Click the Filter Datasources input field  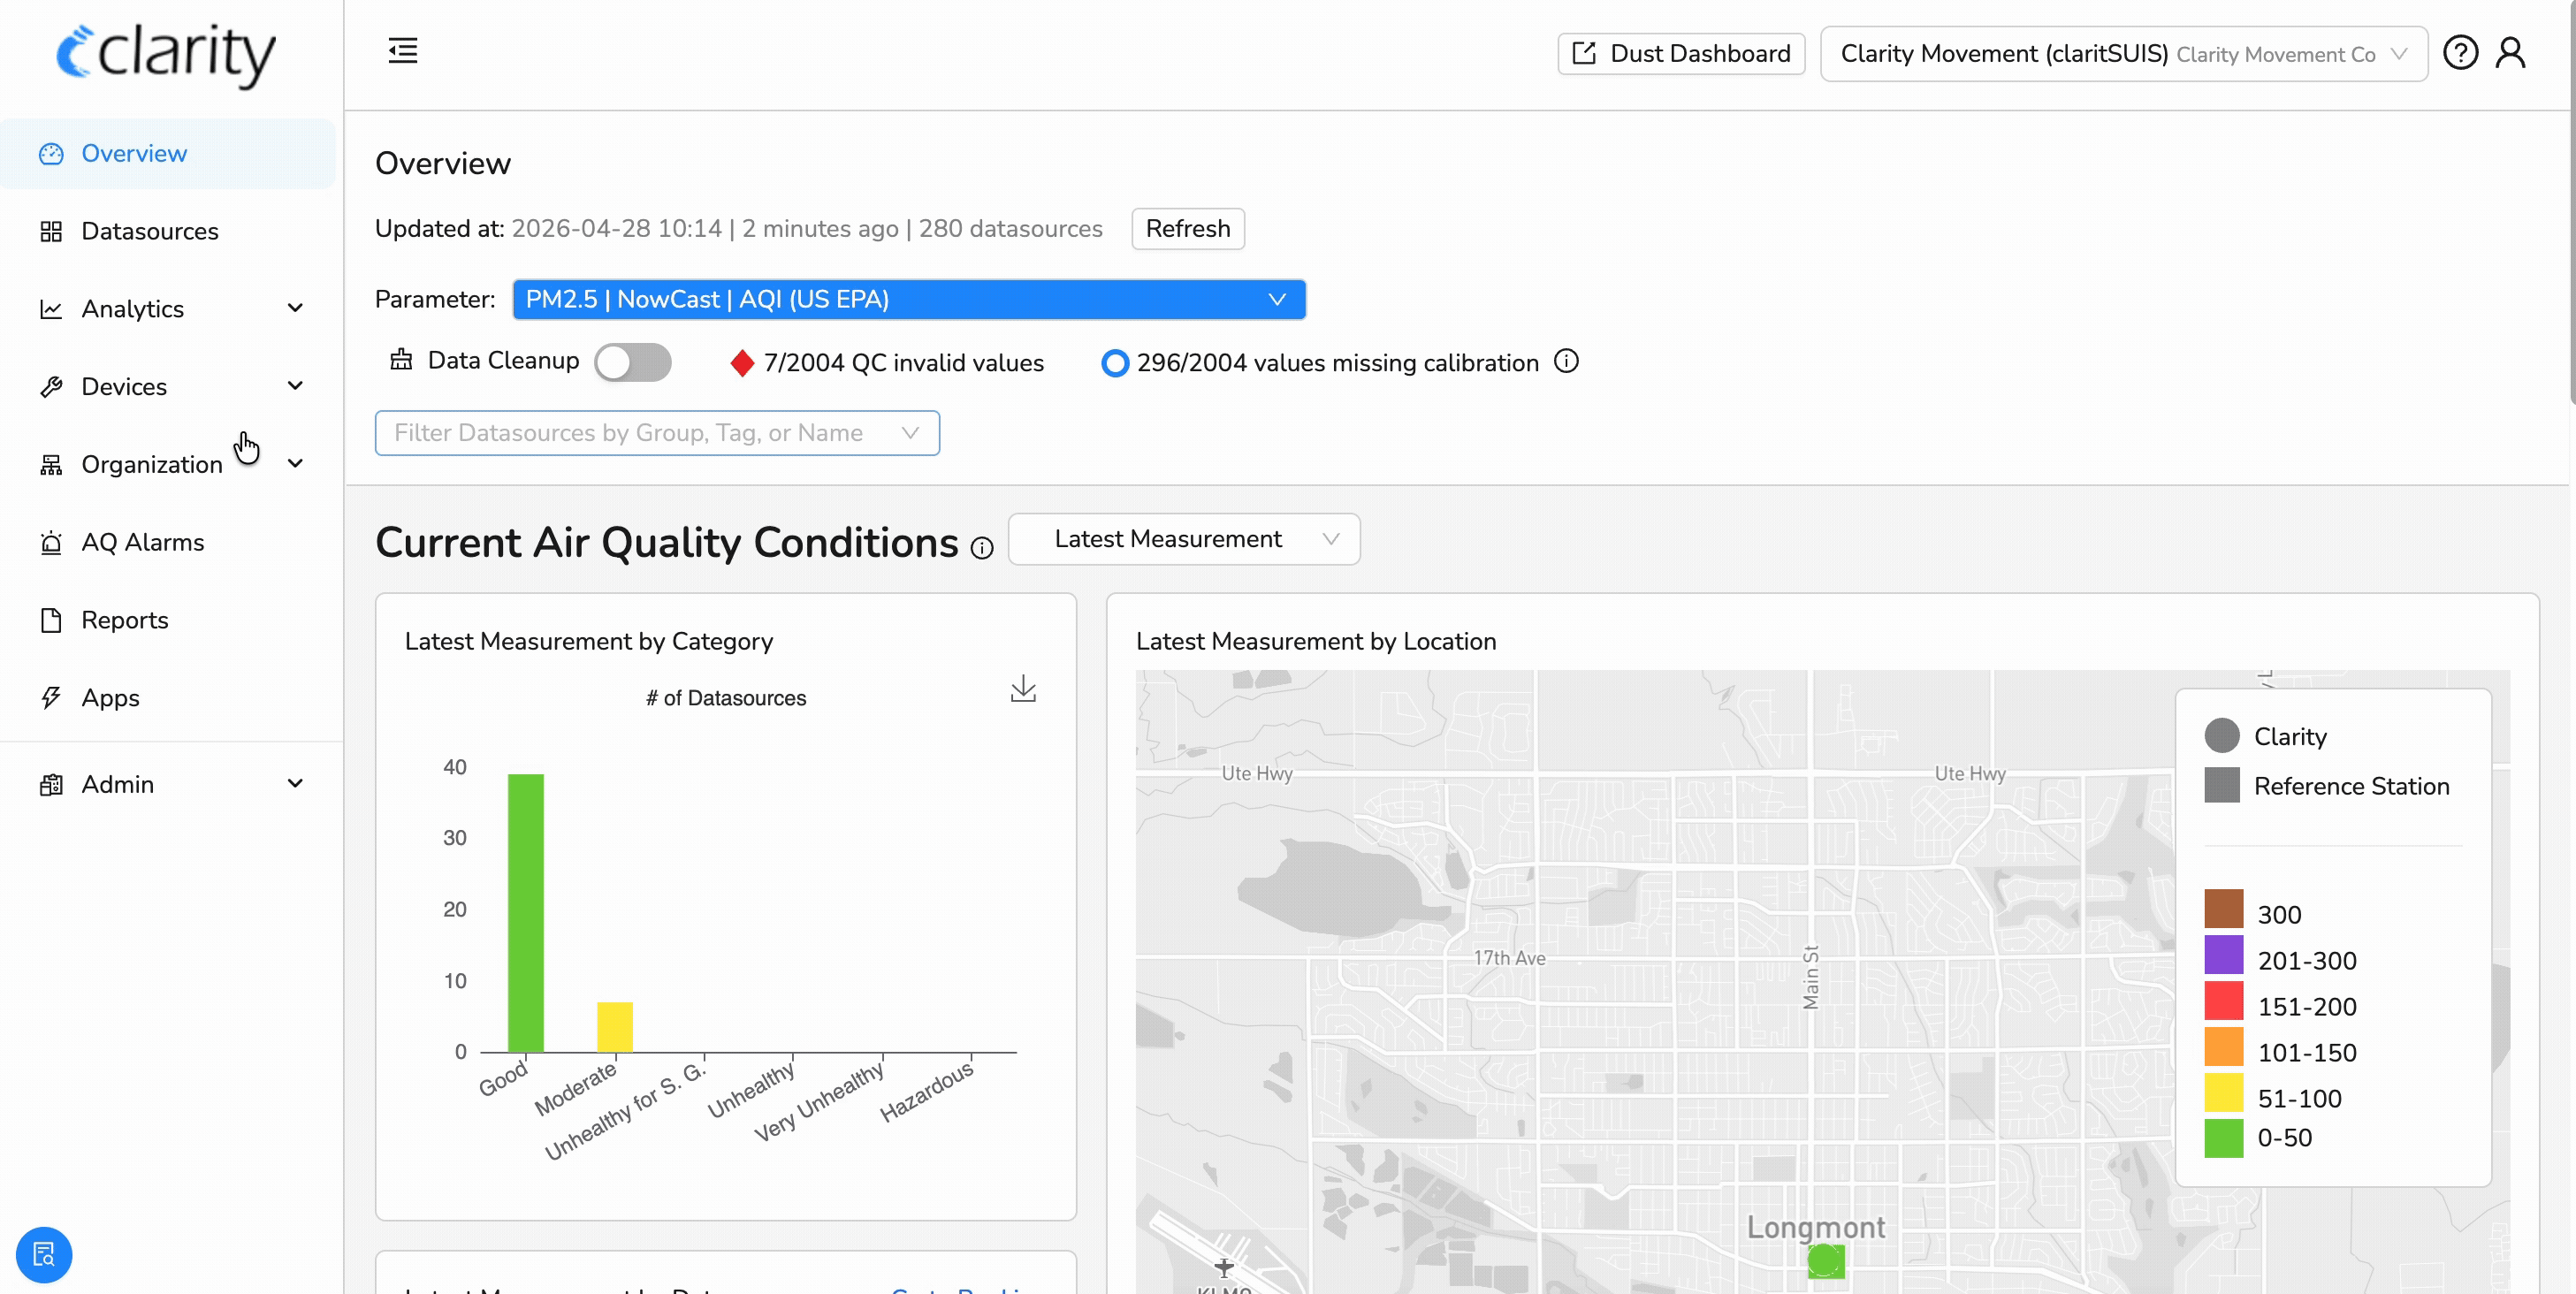click(x=657, y=433)
